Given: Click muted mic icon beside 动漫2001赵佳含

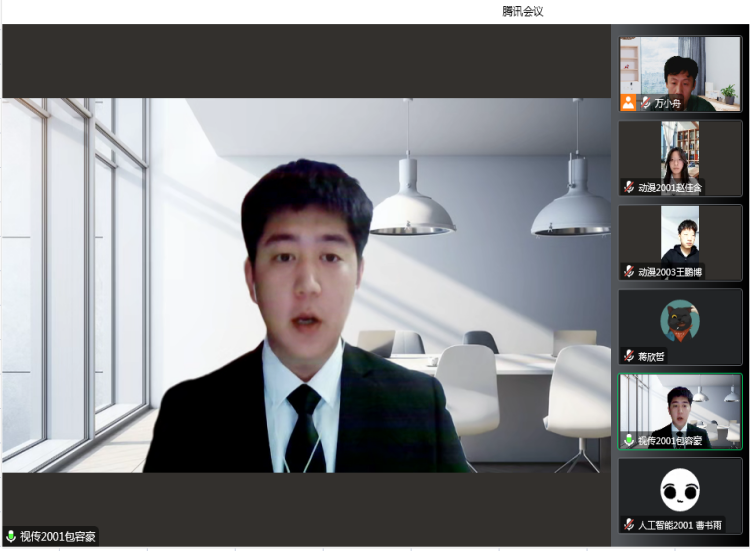Looking at the screenshot, I should pos(629,187).
